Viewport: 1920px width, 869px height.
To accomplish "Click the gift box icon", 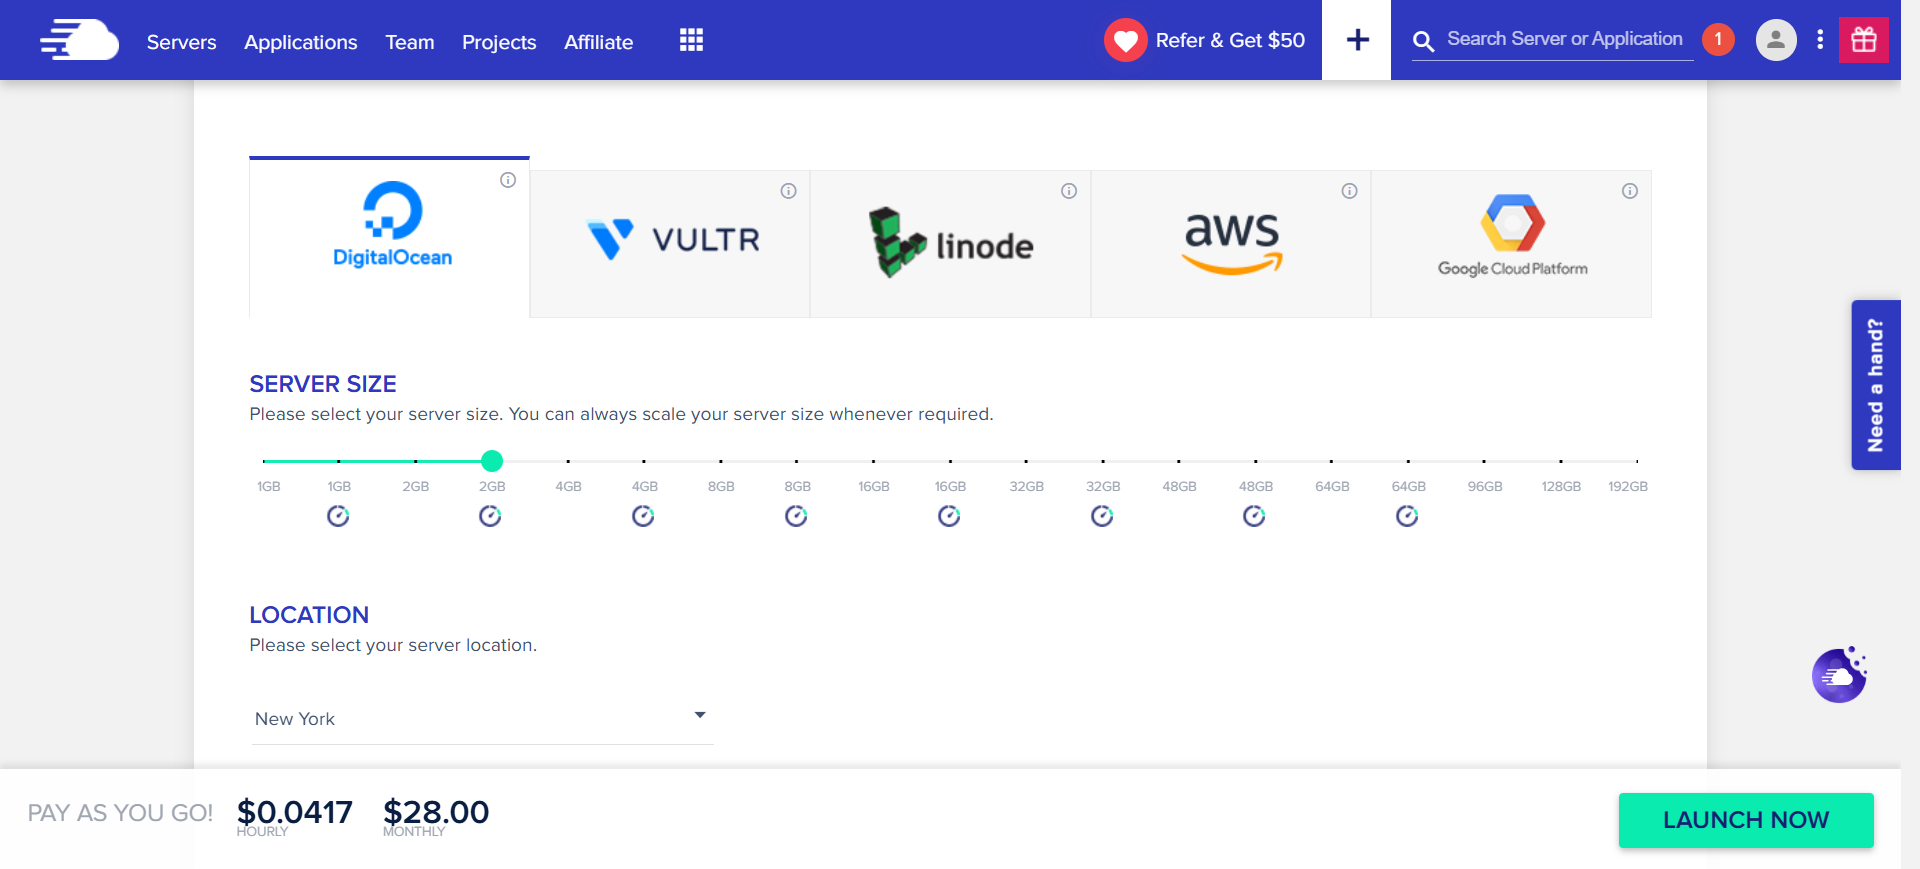I will tap(1864, 40).
